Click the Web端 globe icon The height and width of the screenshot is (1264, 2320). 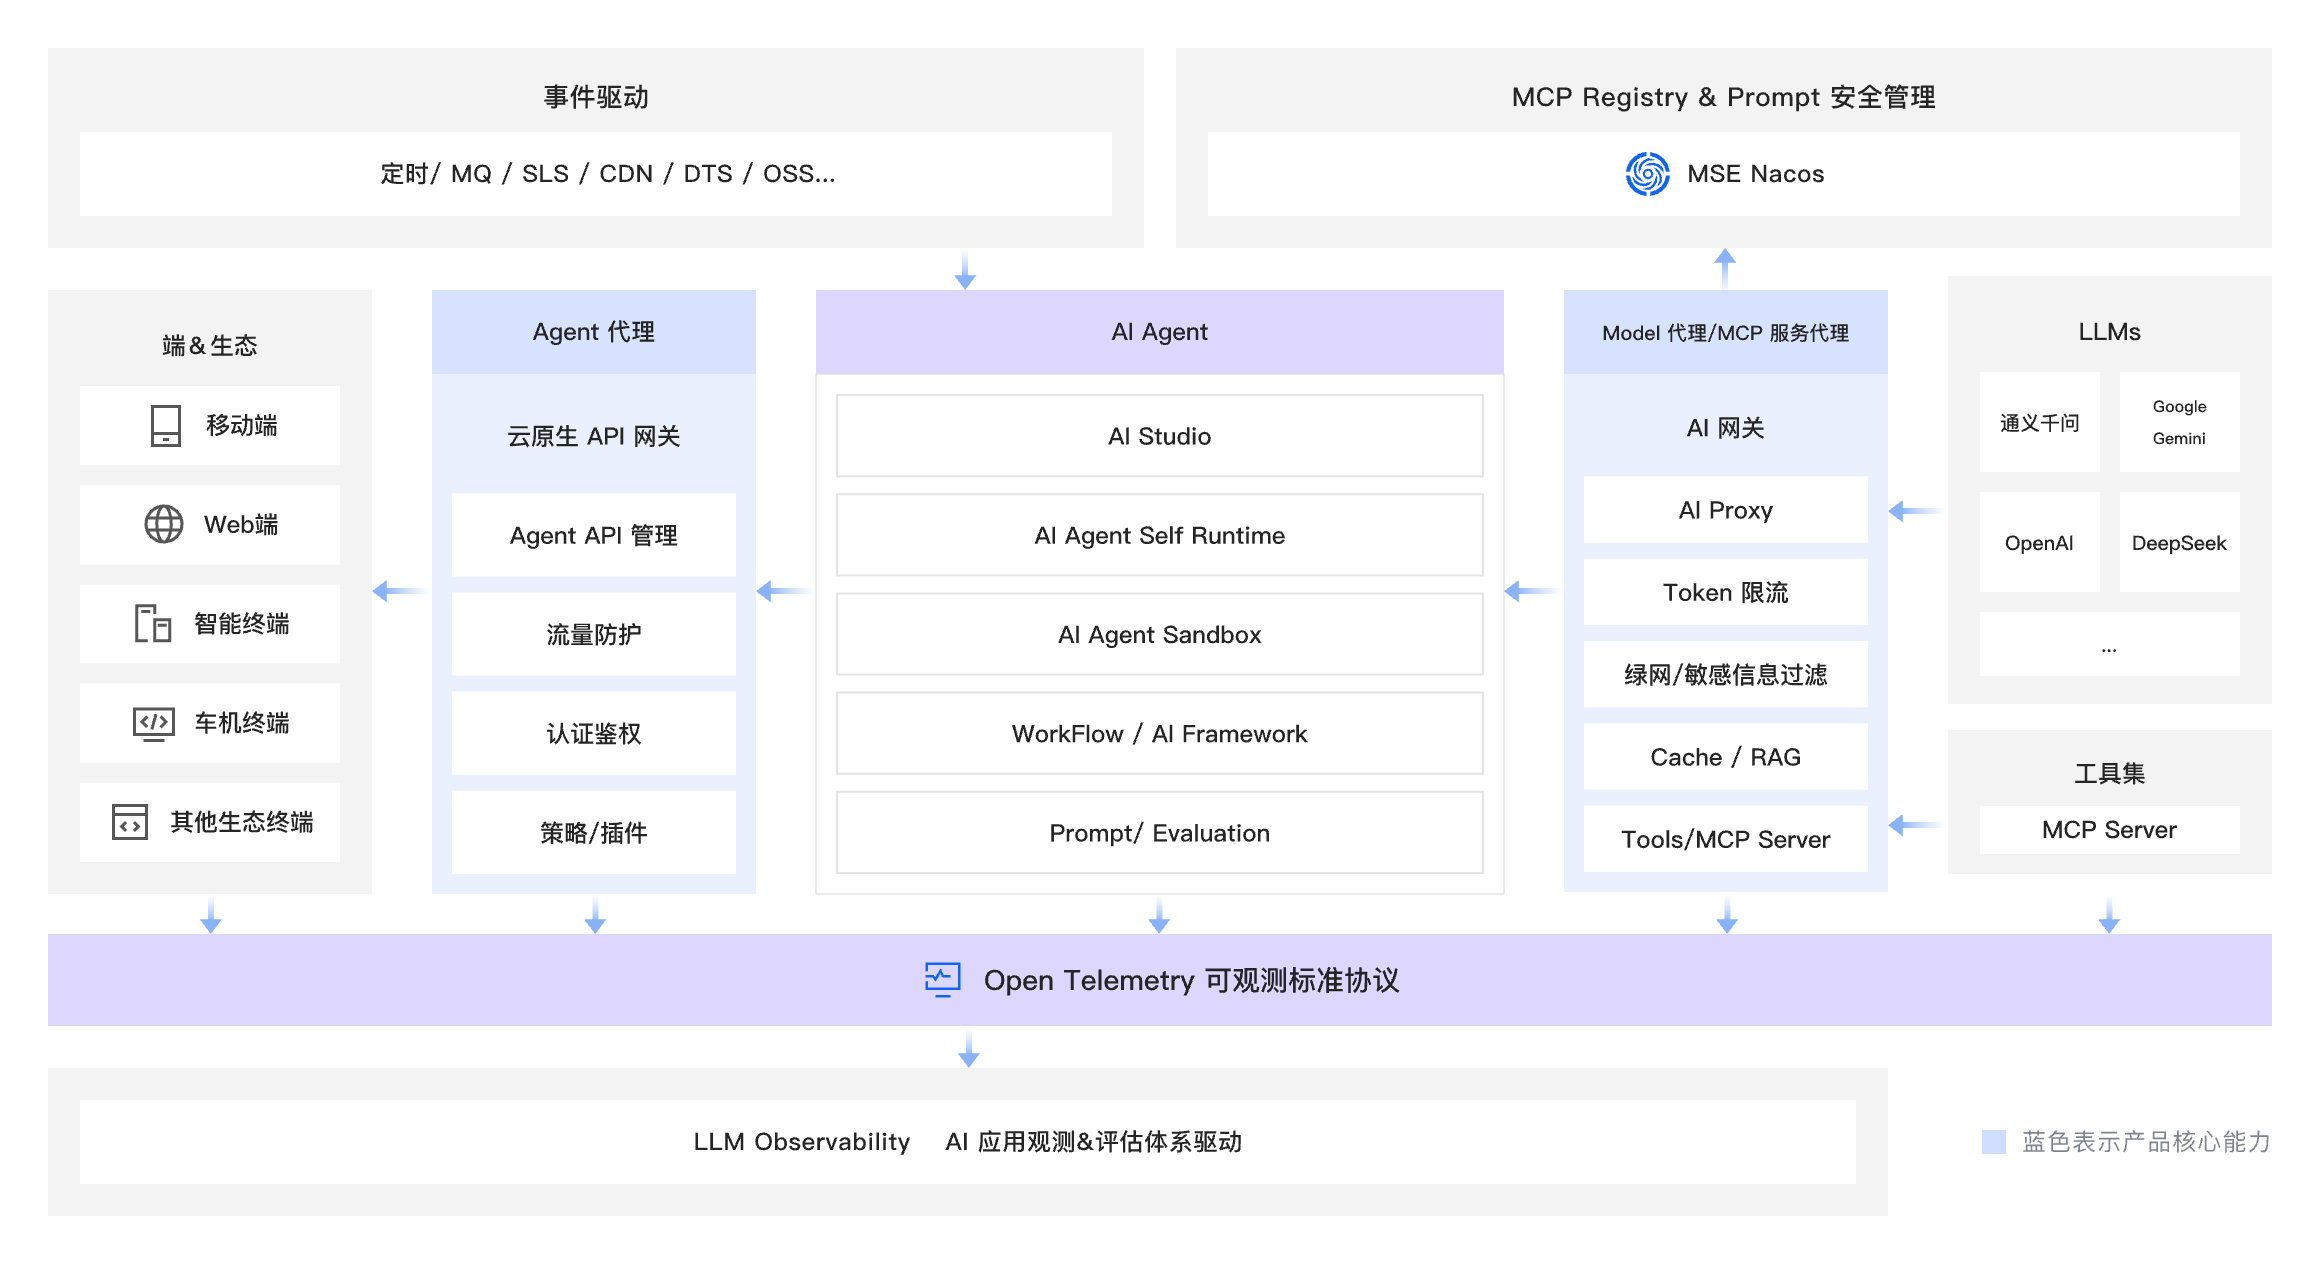163,524
